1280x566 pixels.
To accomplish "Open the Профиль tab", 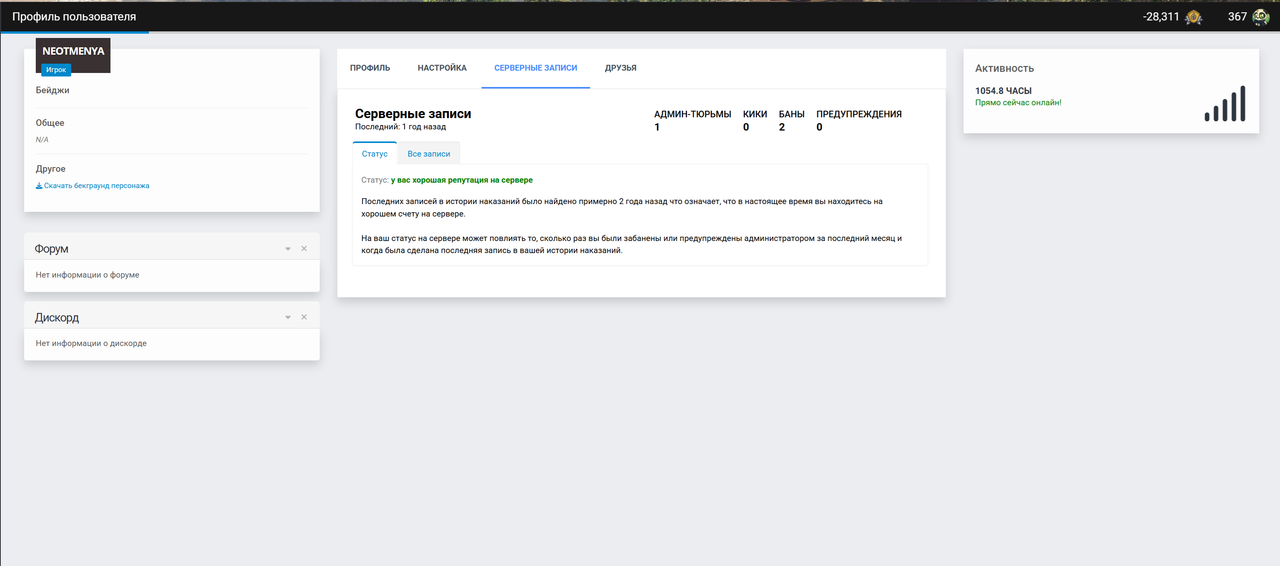I will click(370, 68).
